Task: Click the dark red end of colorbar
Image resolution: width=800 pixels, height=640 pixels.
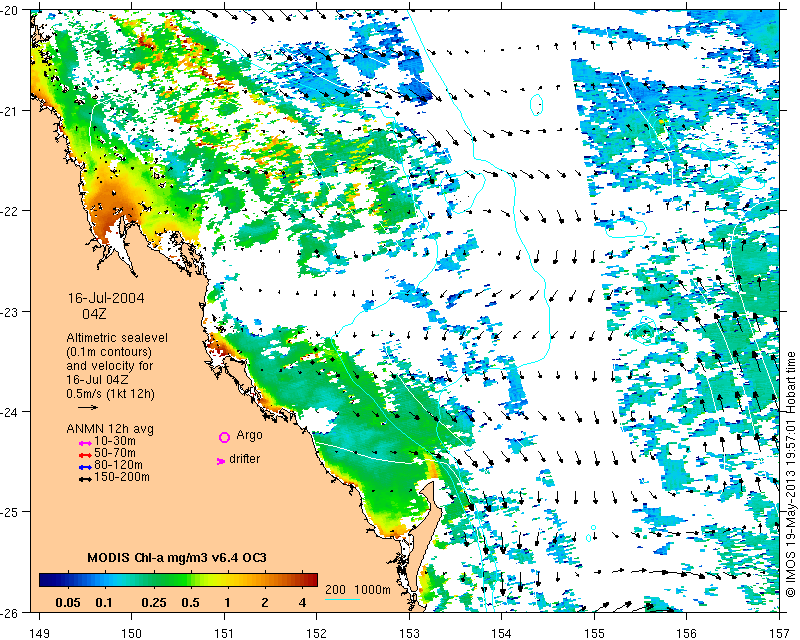Action: coord(312,580)
